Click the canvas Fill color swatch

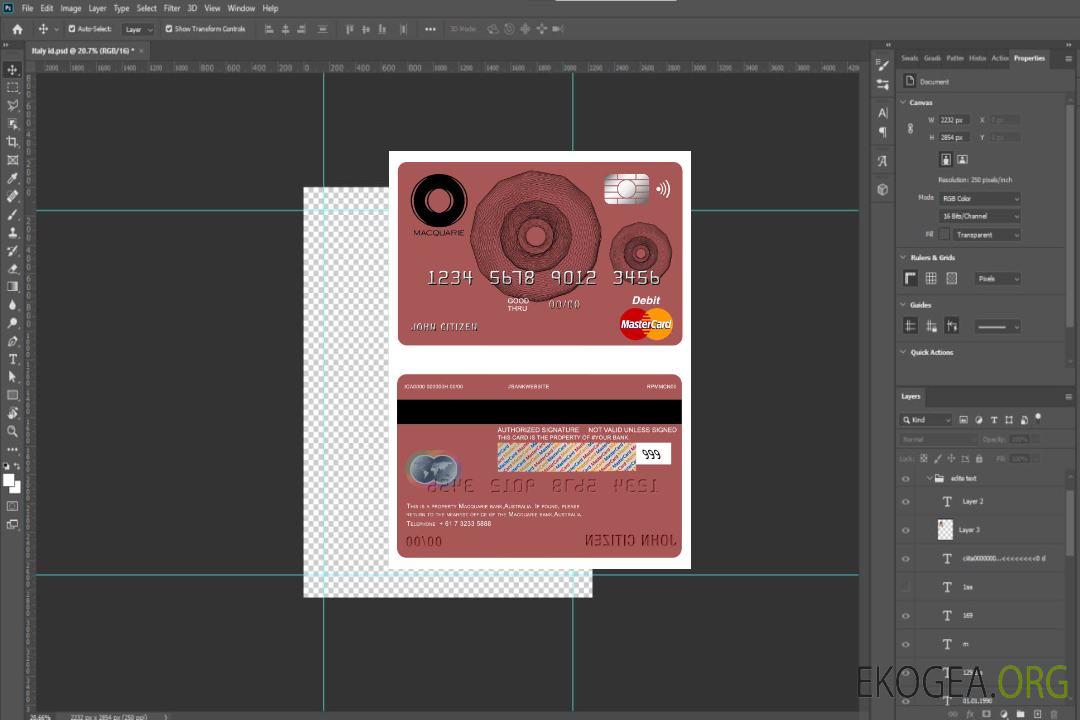944,235
